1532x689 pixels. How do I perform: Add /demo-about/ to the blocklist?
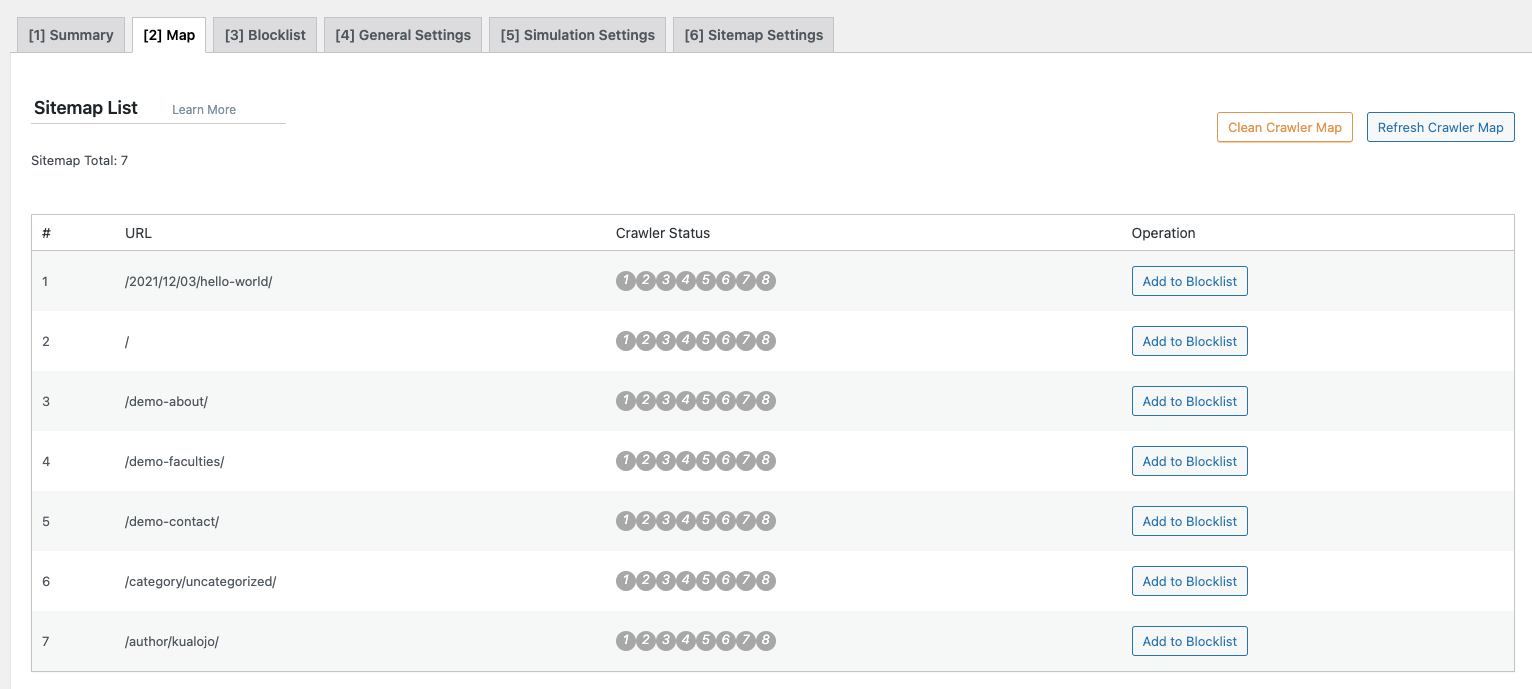tap(1190, 401)
